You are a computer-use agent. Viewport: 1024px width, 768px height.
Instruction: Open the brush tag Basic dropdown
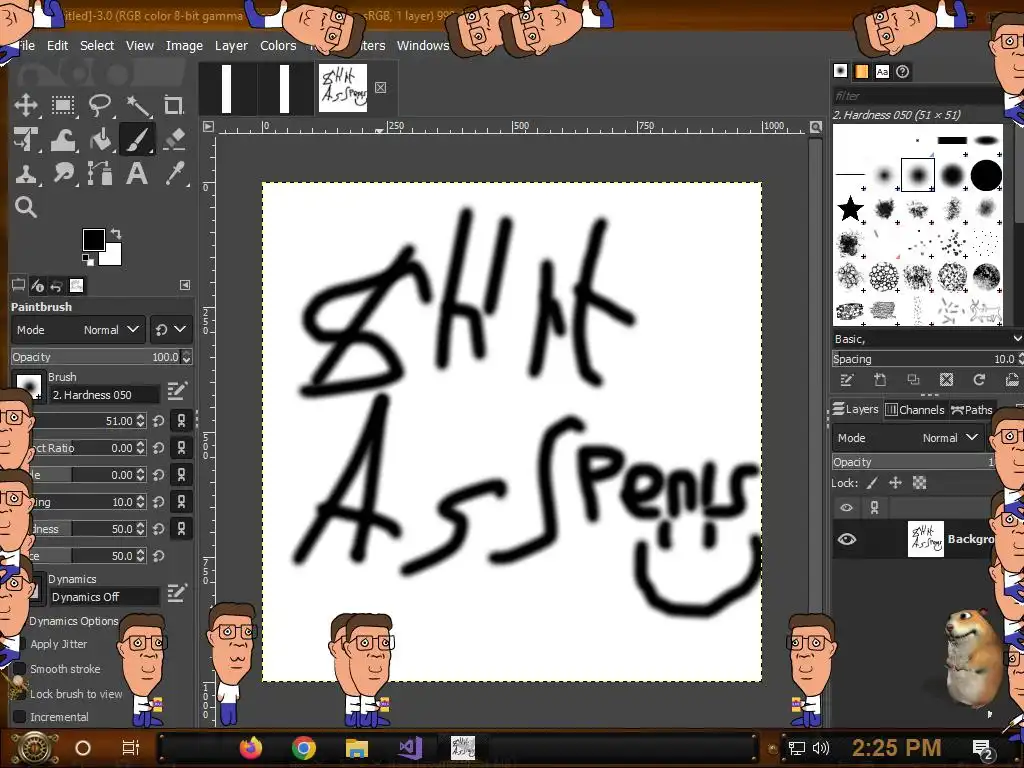[x=927, y=339]
